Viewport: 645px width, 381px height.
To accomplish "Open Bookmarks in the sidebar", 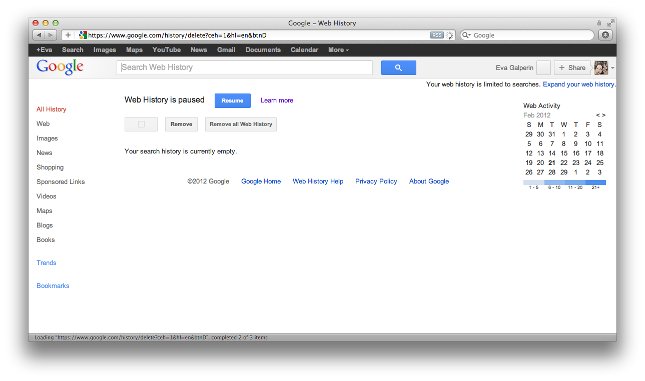I will coord(53,286).
